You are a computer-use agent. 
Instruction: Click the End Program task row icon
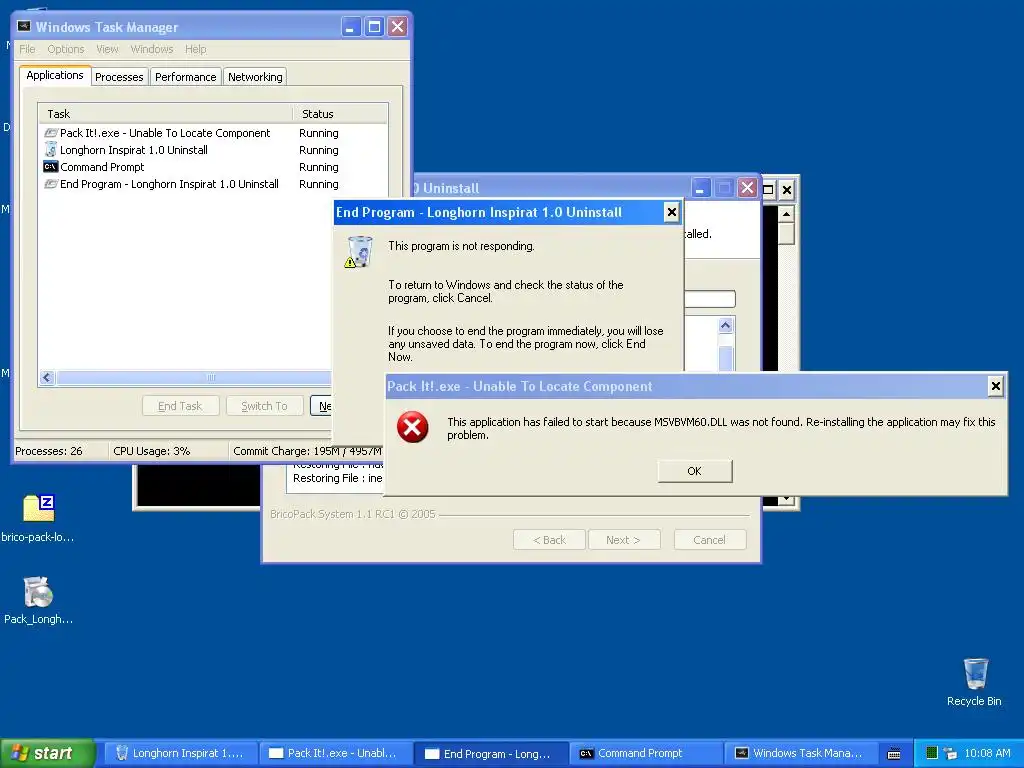tap(51, 184)
